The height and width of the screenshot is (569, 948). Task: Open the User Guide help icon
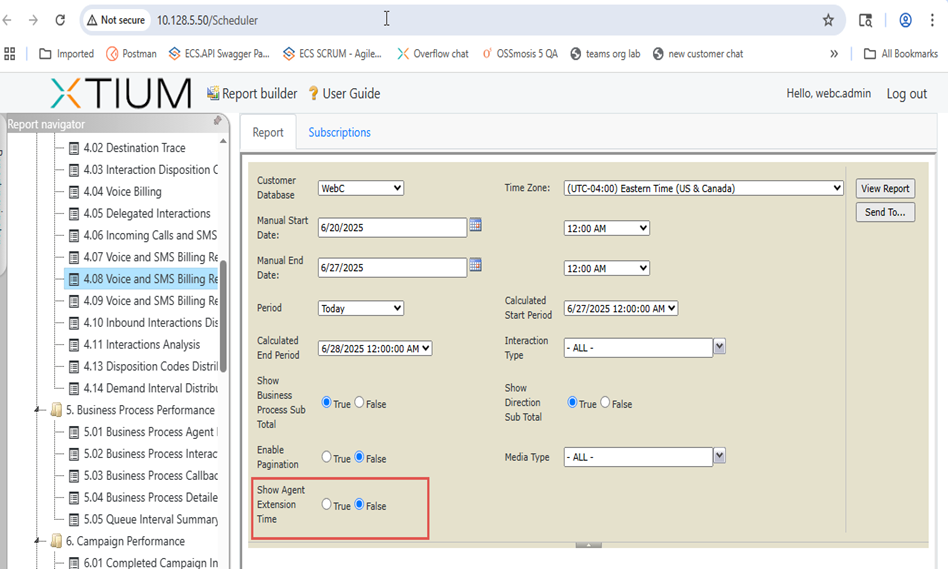pos(313,93)
